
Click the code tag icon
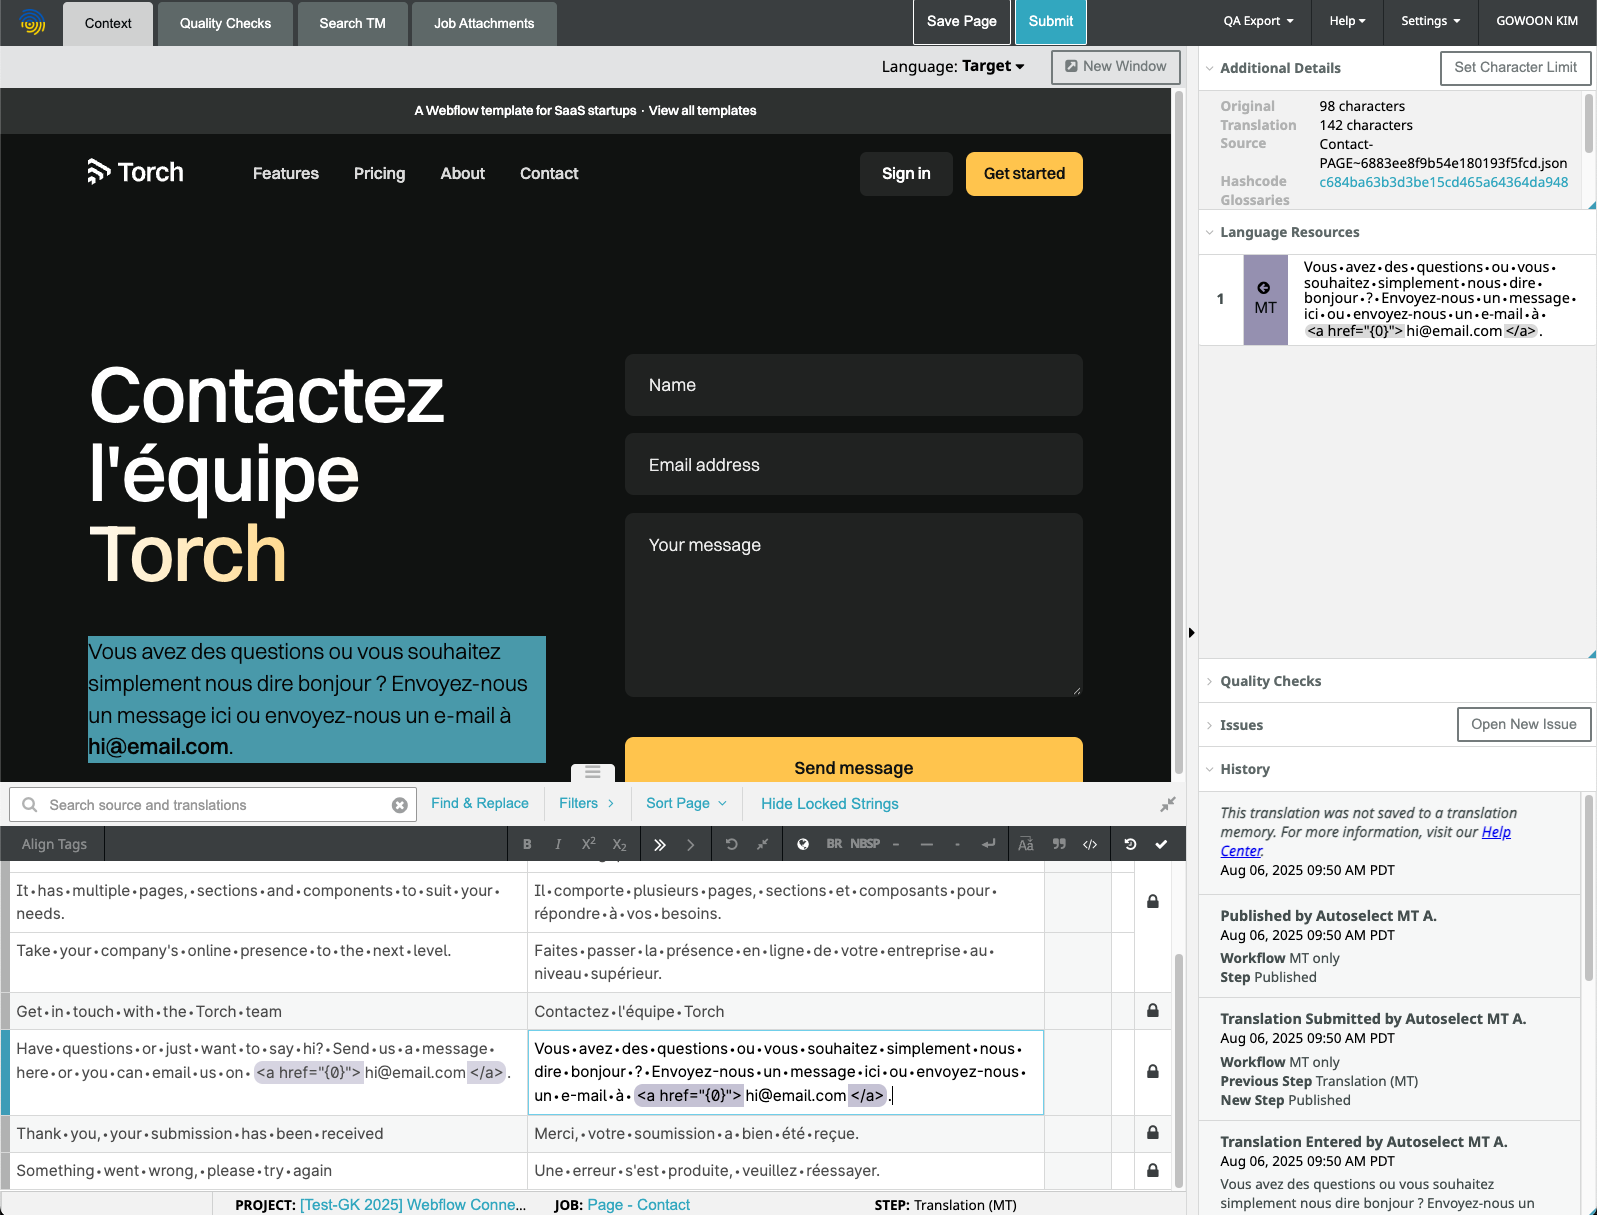coord(1090,844)
